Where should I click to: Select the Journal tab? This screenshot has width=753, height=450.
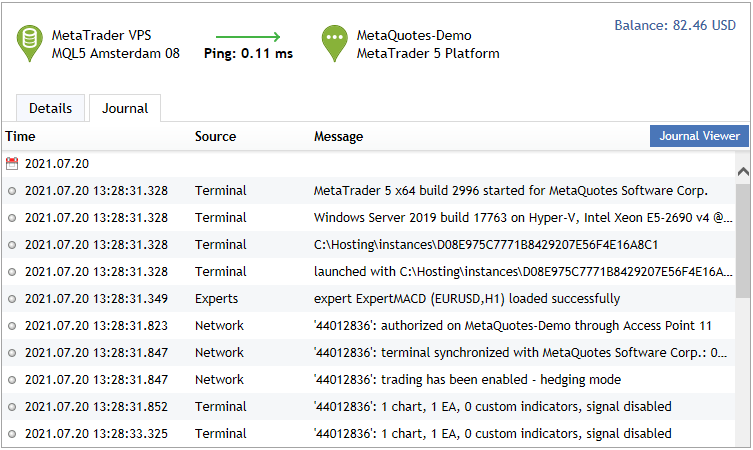125,108
